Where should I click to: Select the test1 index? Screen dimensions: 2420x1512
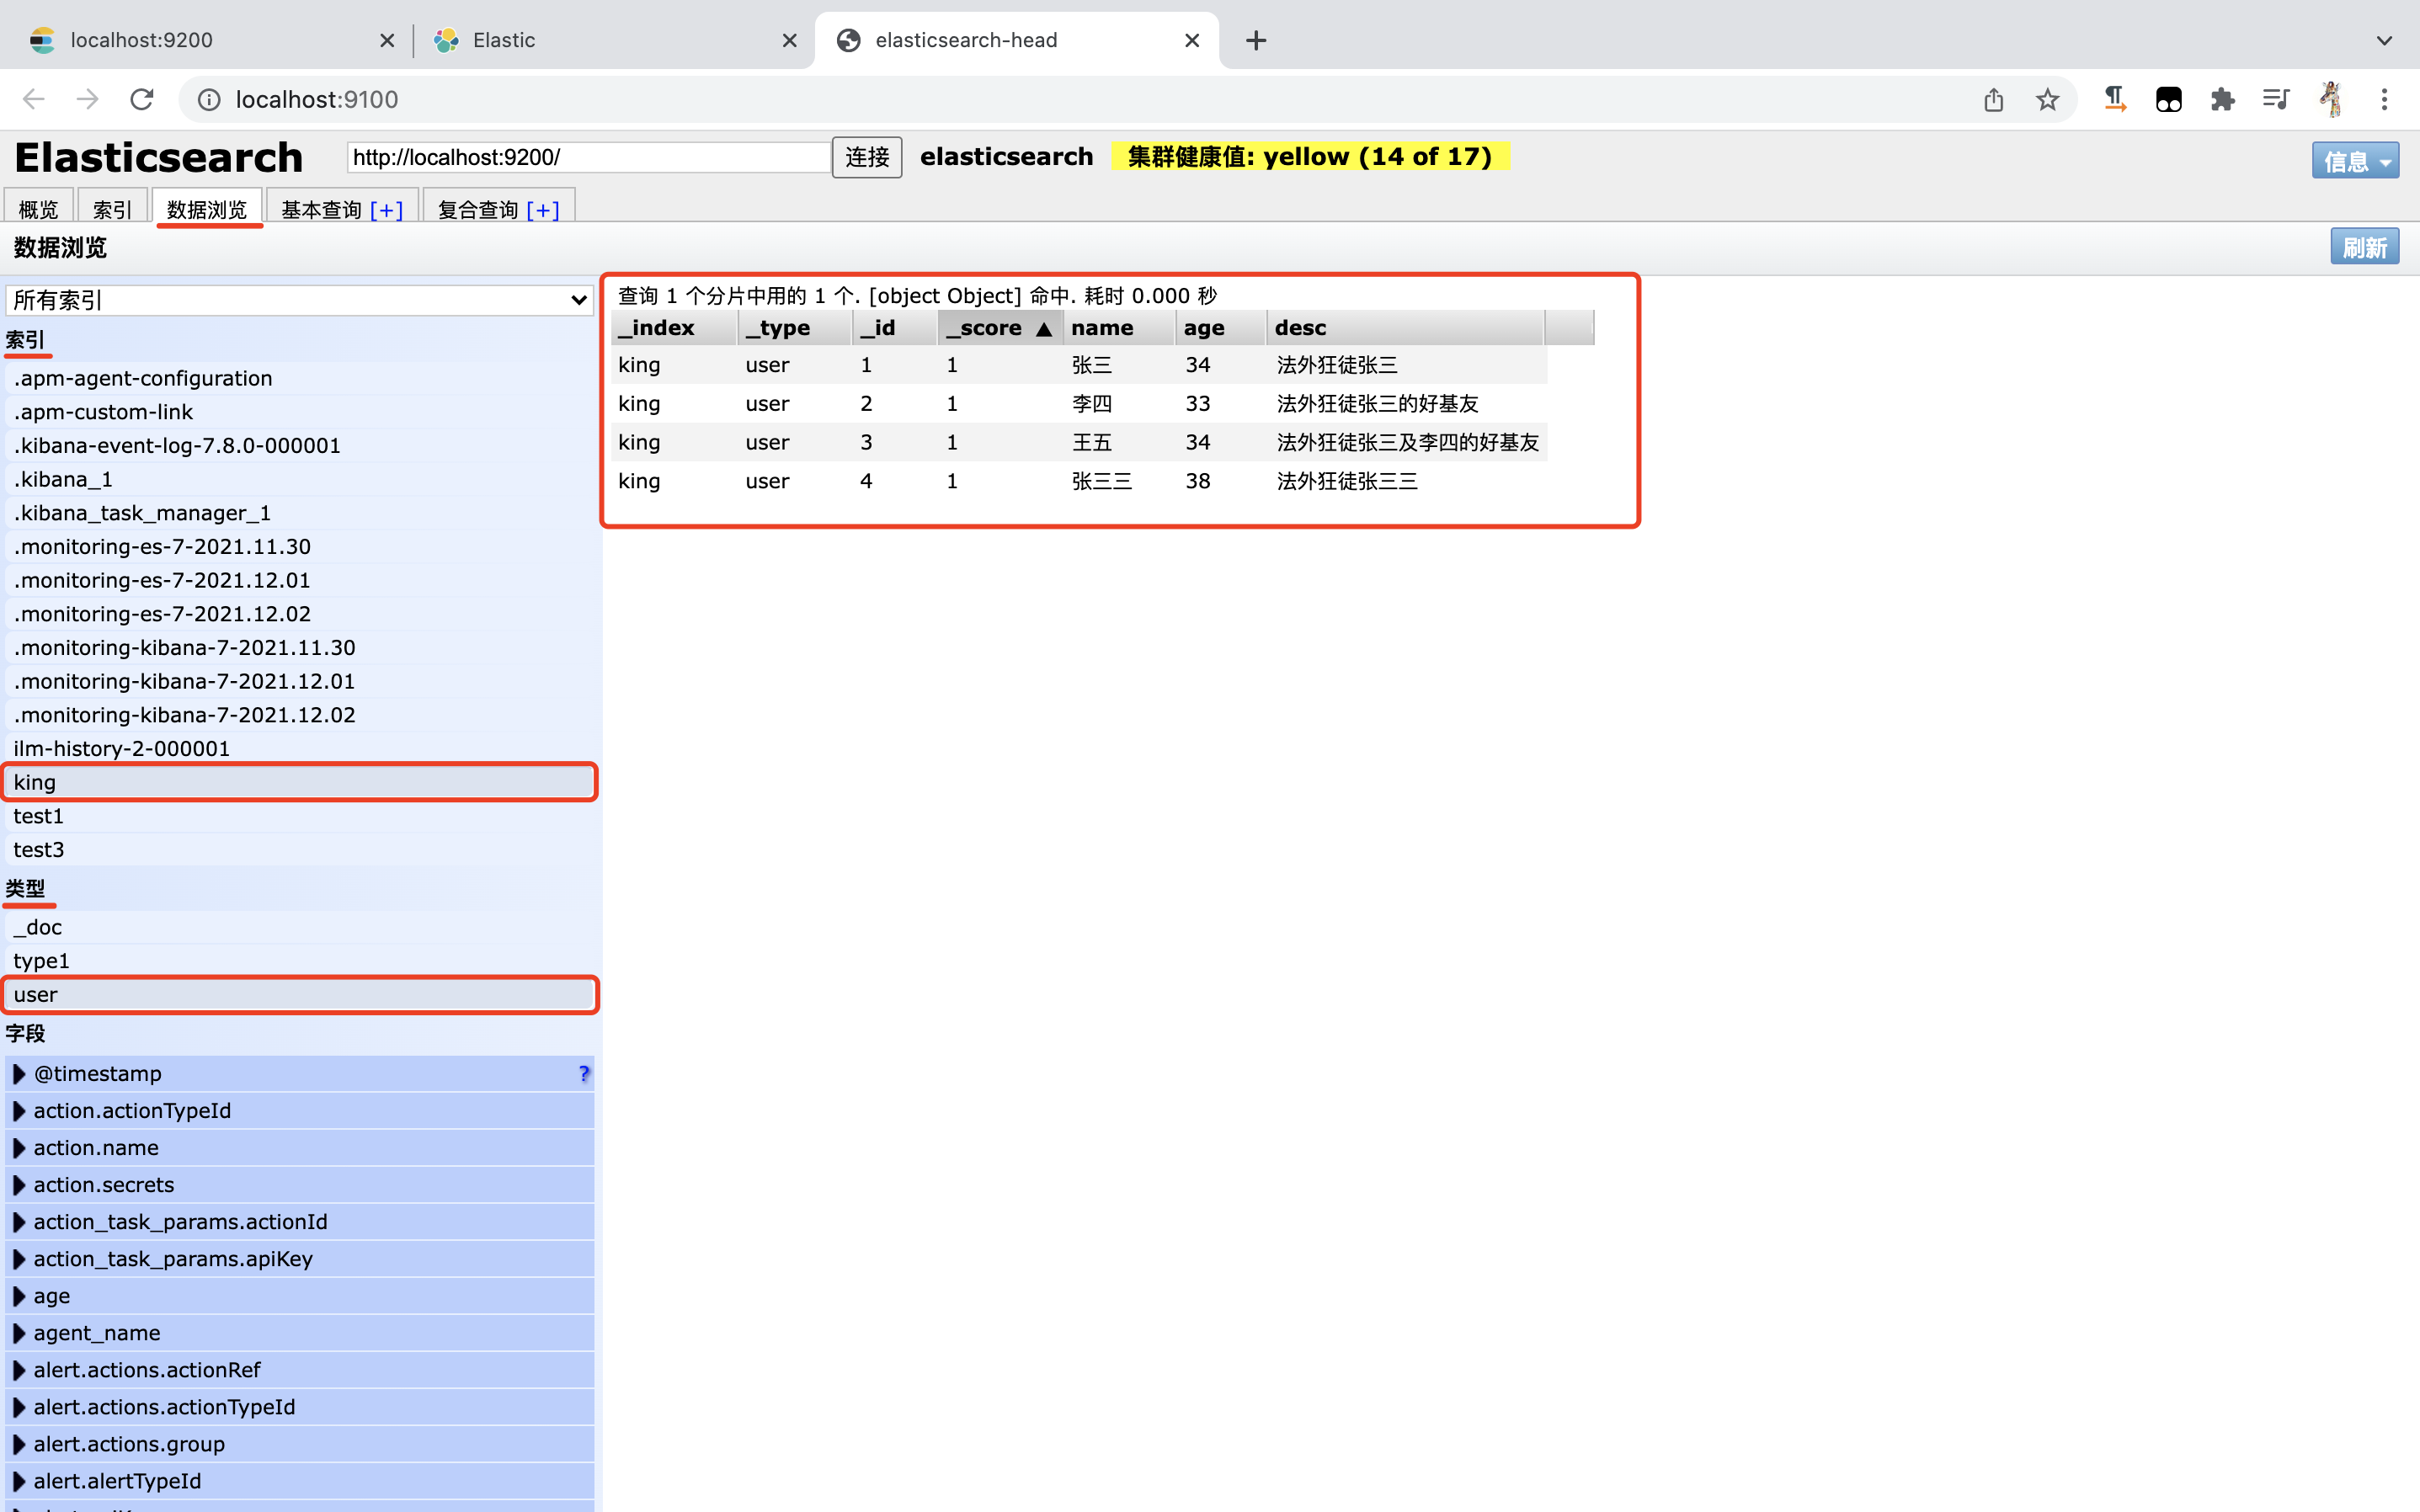(x=299, y=816)
